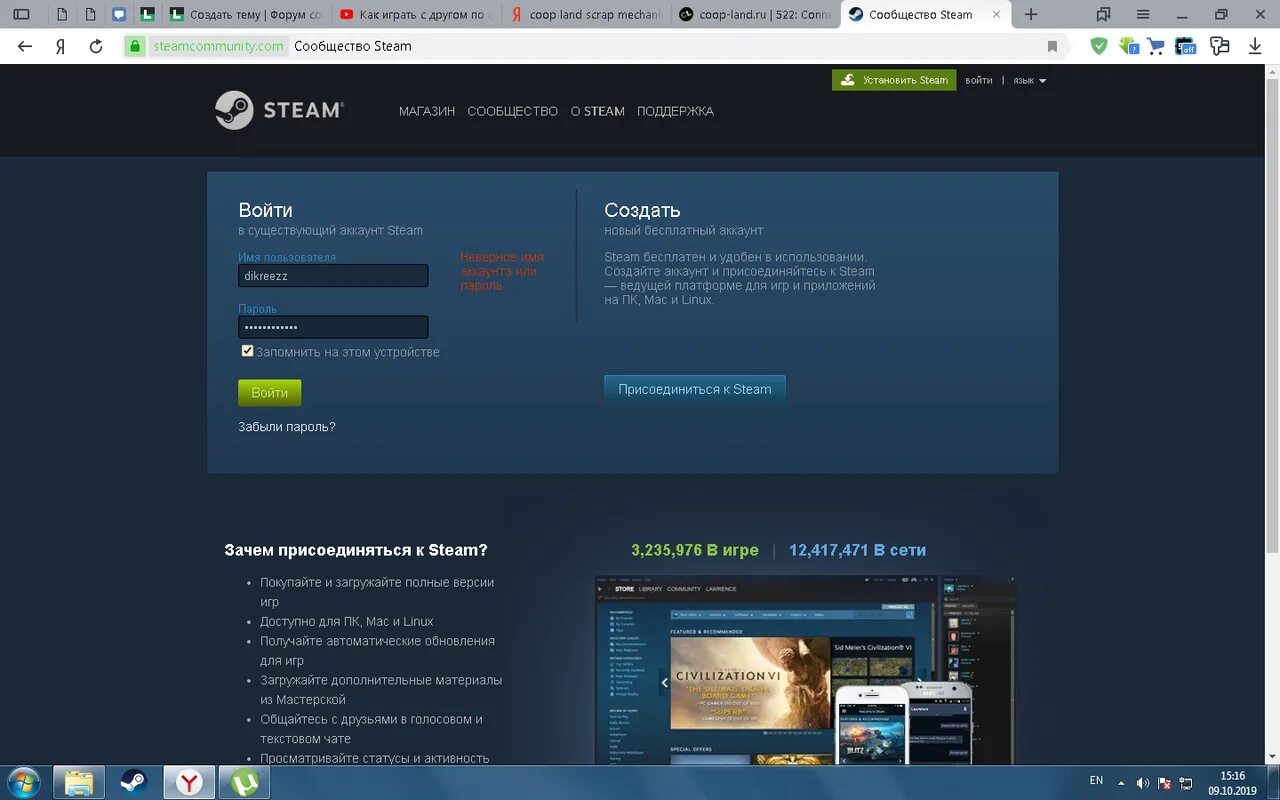1280x800 pixels.
Task: Click the Доступно для ПК, Mac и Linux text
Action: click(347, 621)
